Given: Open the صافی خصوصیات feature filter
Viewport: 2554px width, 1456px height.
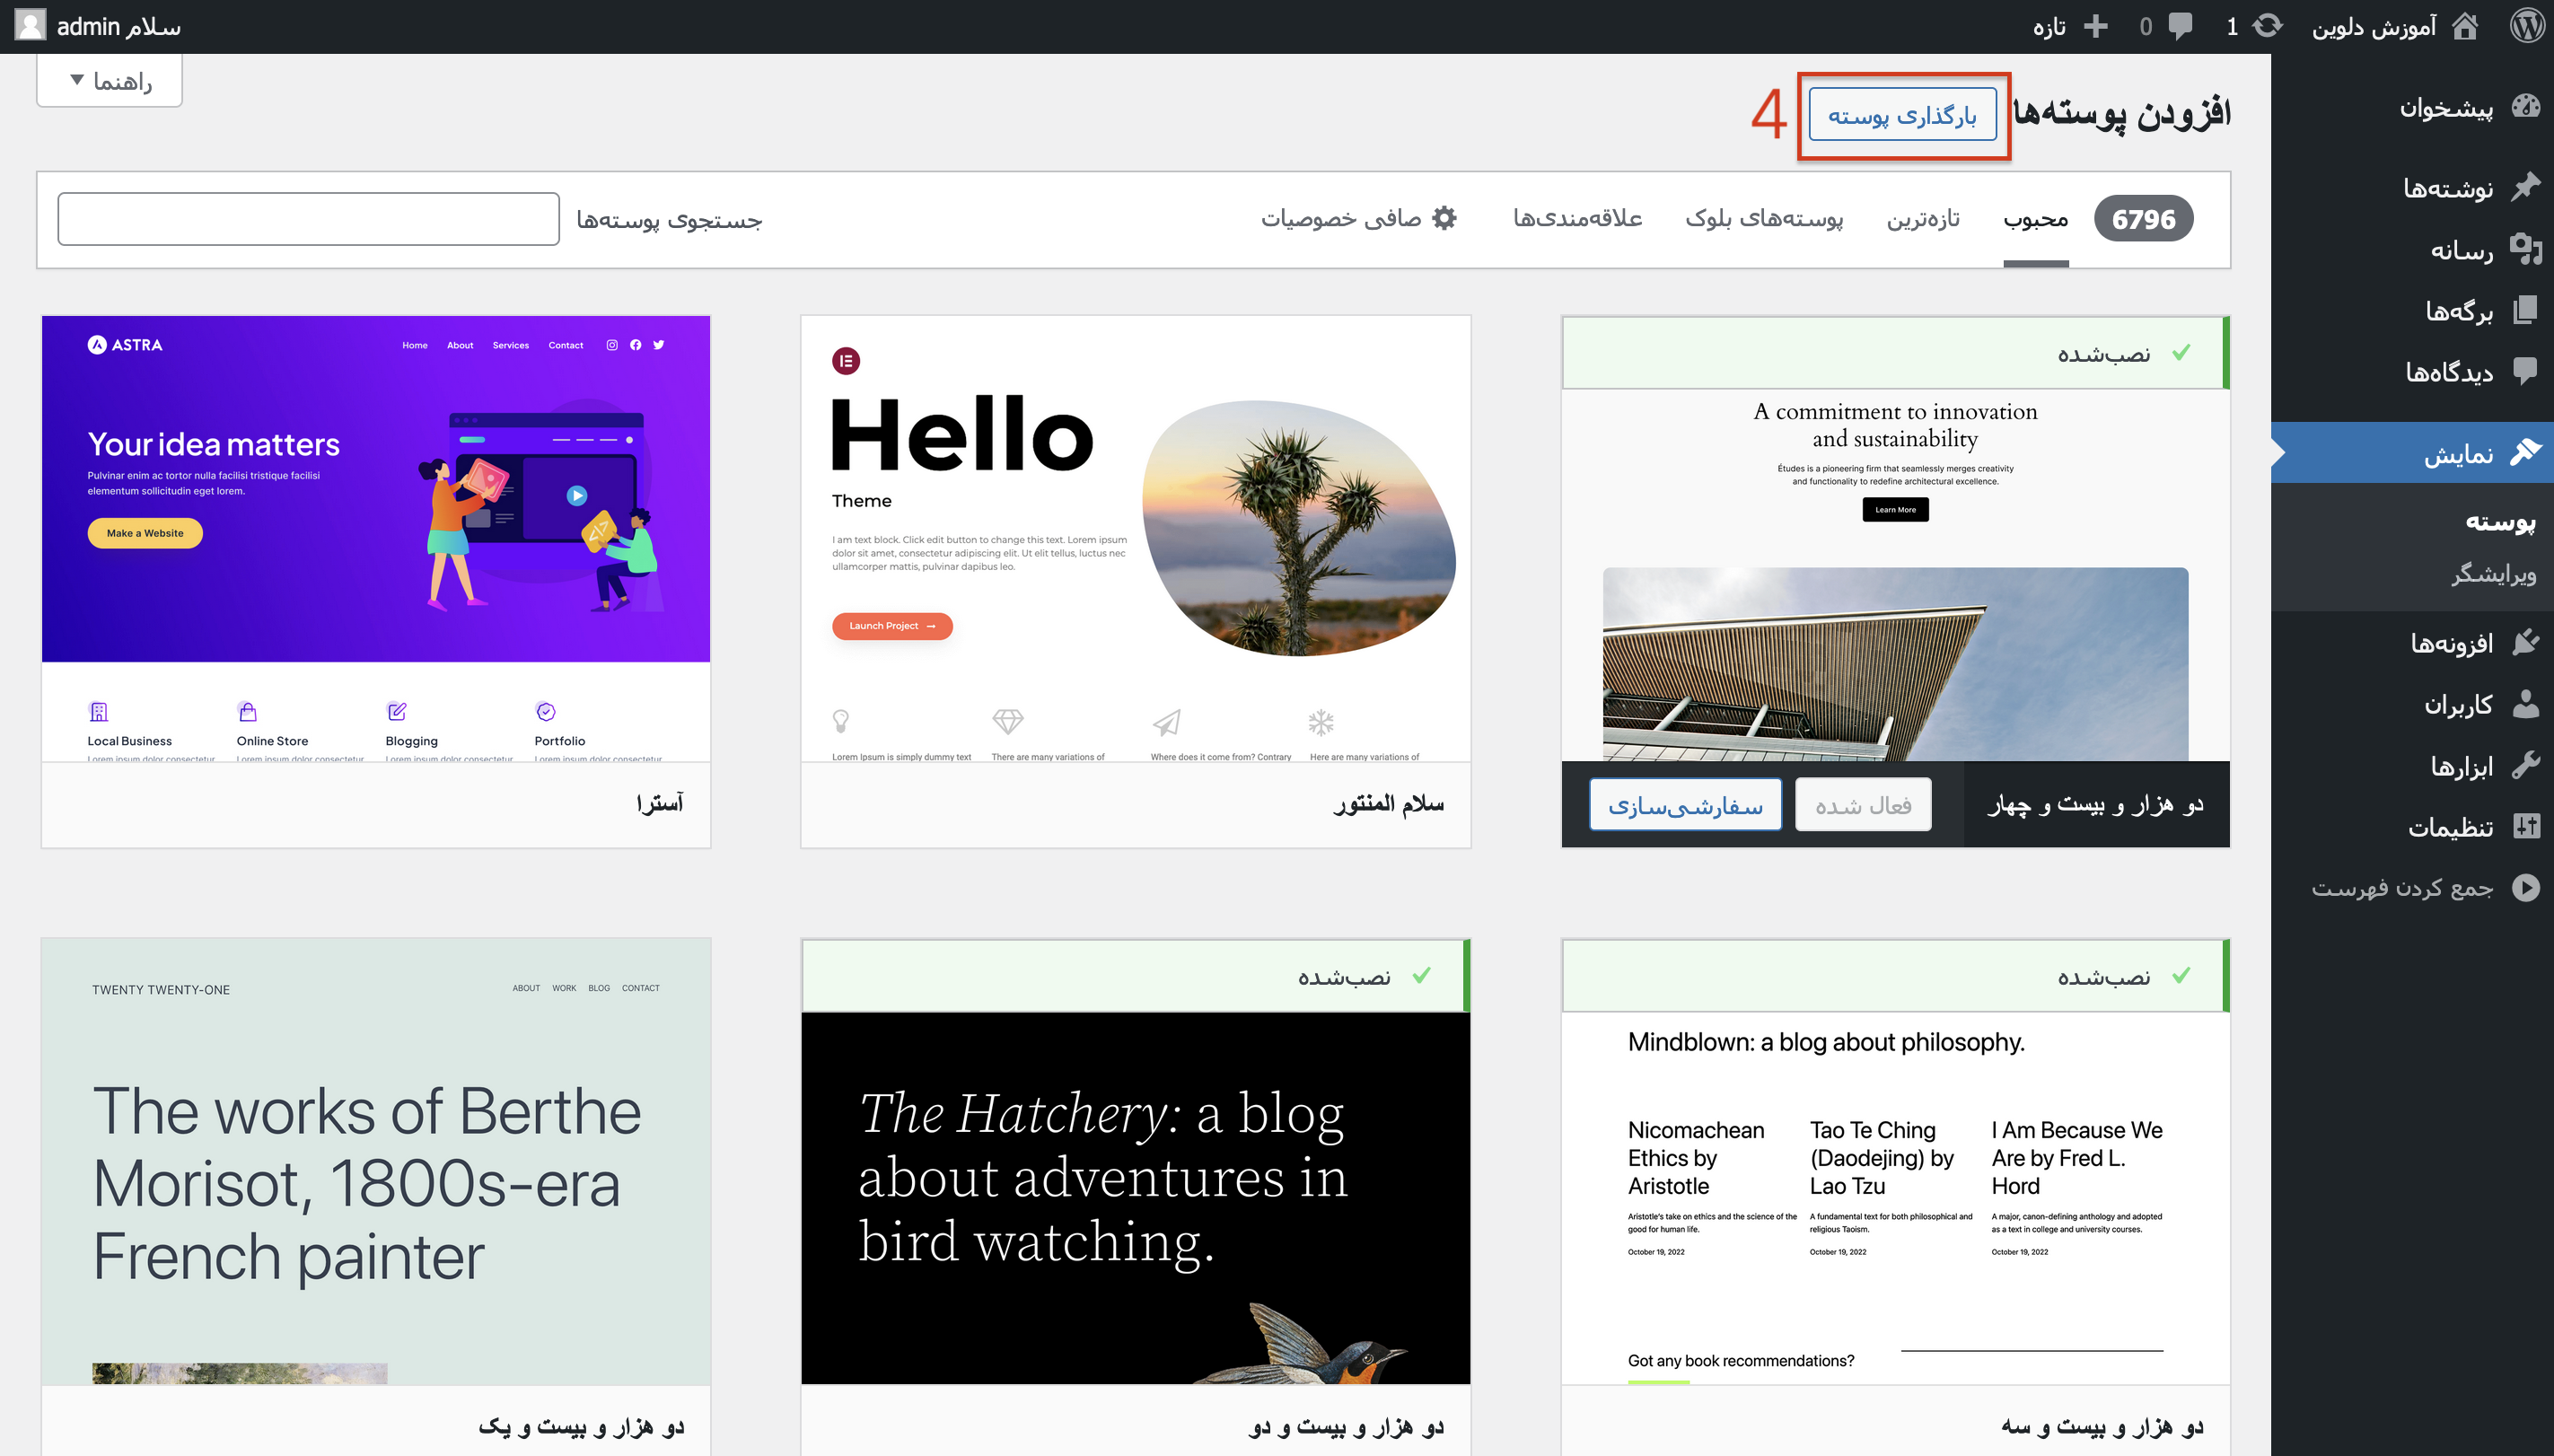Looking at the screenshot, I should (x=1359, y=219).
